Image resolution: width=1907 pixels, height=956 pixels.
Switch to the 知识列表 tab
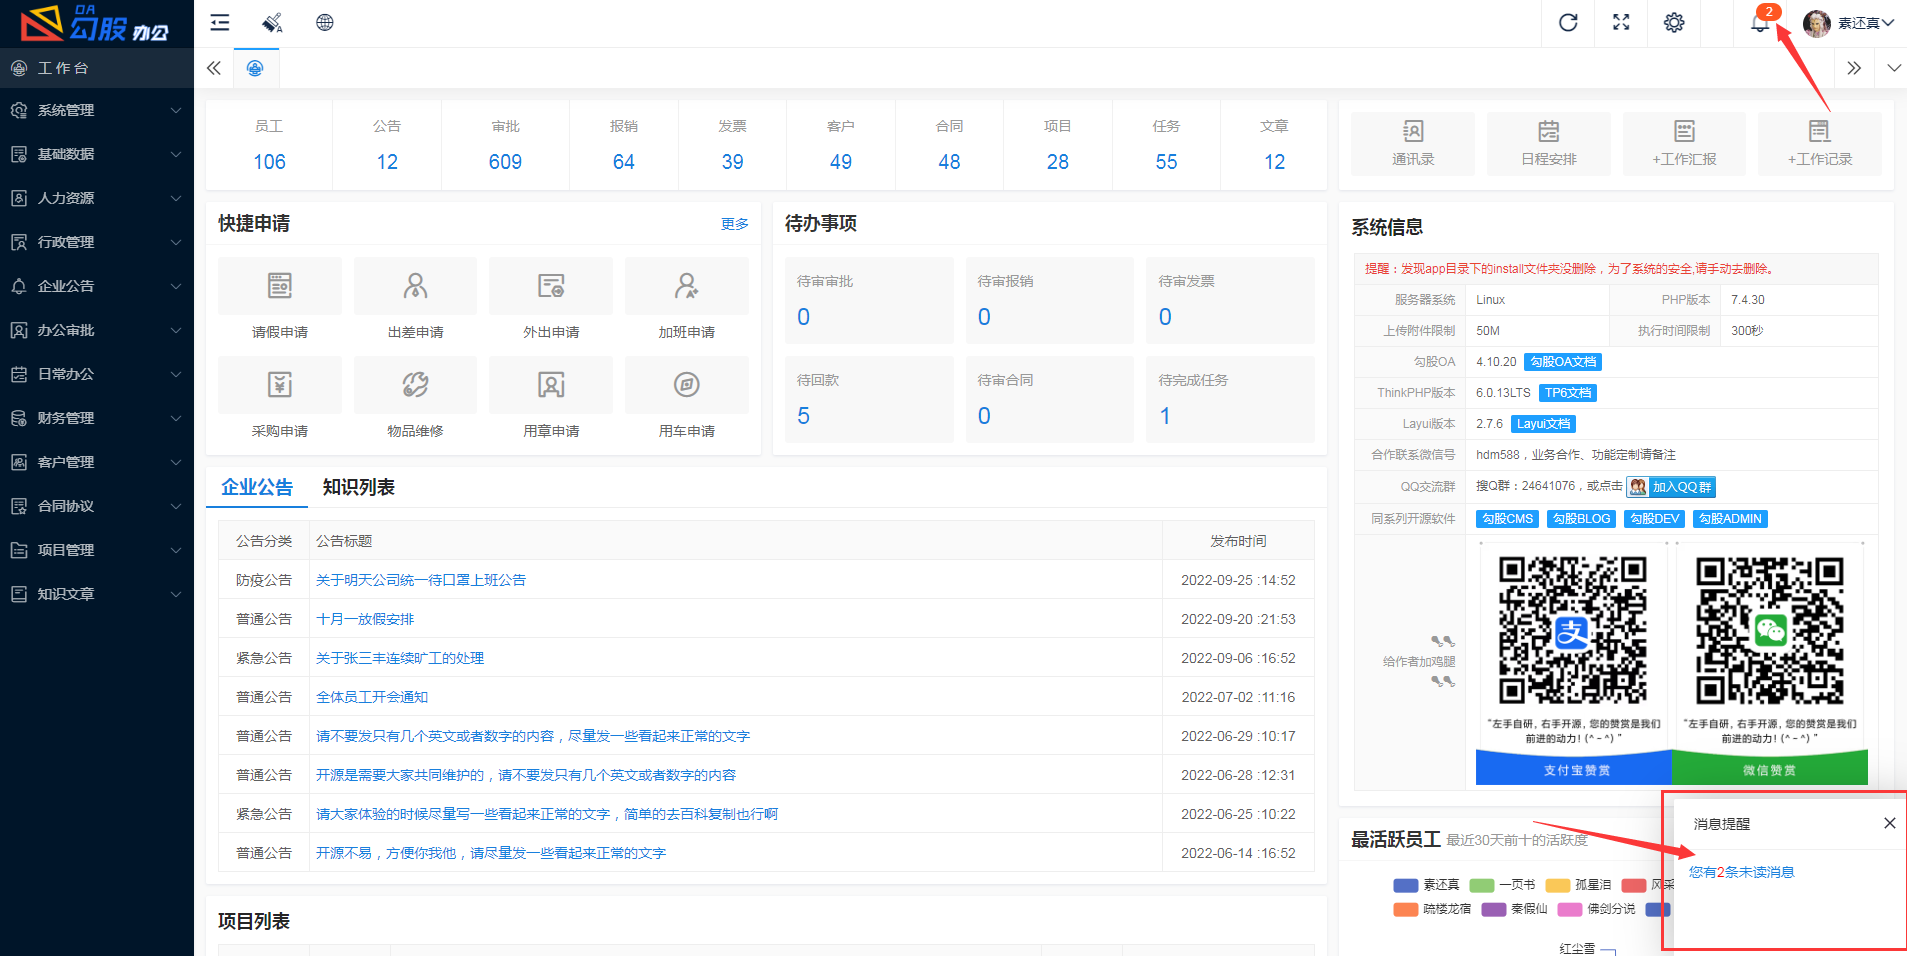[x=359, y=487]
